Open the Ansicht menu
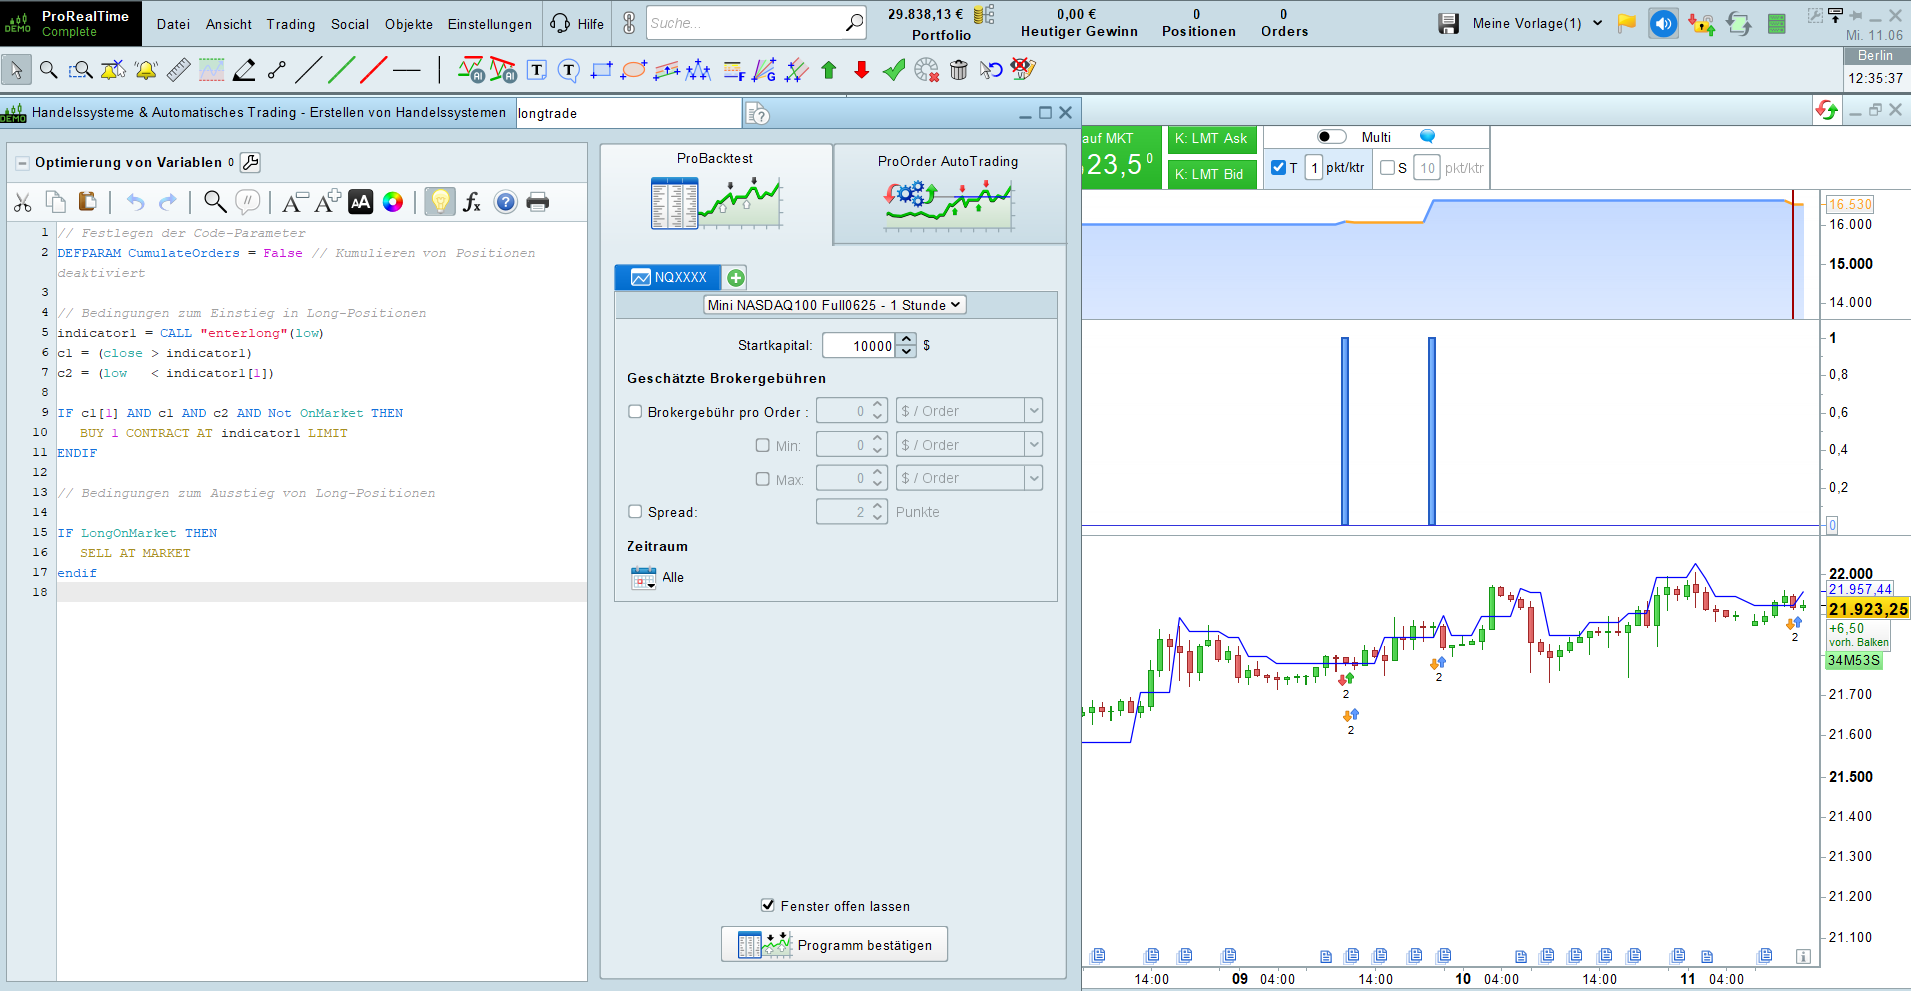Viewport: 1911px width, 991px height. coord(229,24)
